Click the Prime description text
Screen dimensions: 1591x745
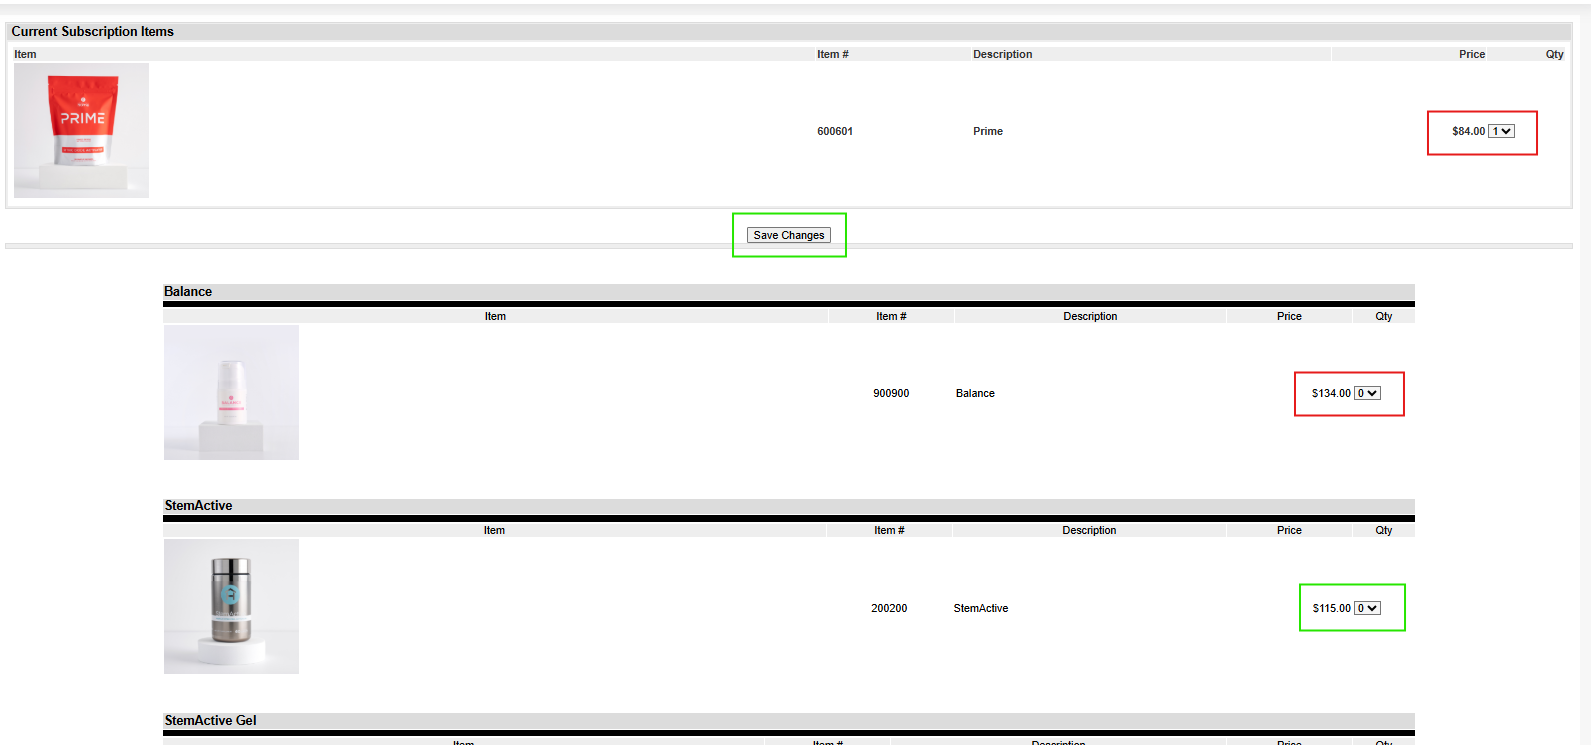click(988, 131)
